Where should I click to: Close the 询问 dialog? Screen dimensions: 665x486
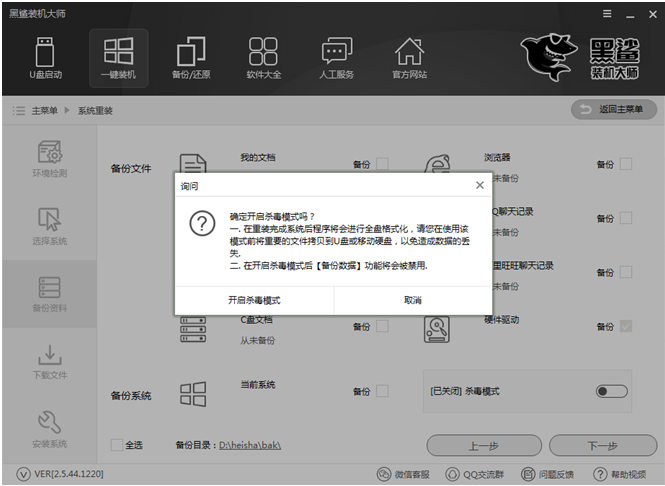click(x=479, y=186)
